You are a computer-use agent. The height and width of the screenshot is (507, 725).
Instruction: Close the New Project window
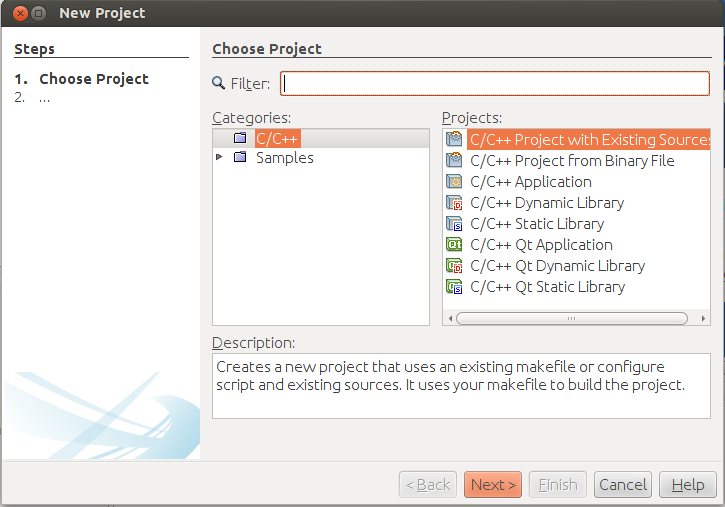19,13
